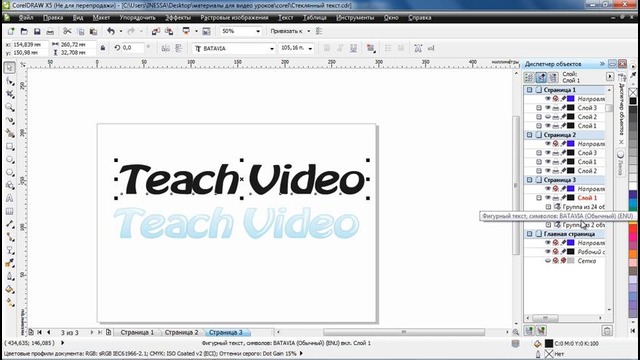This screenshot has height=360, width=640.
Task: Click the Undo arrow icon
Action: tap(111, 31)
